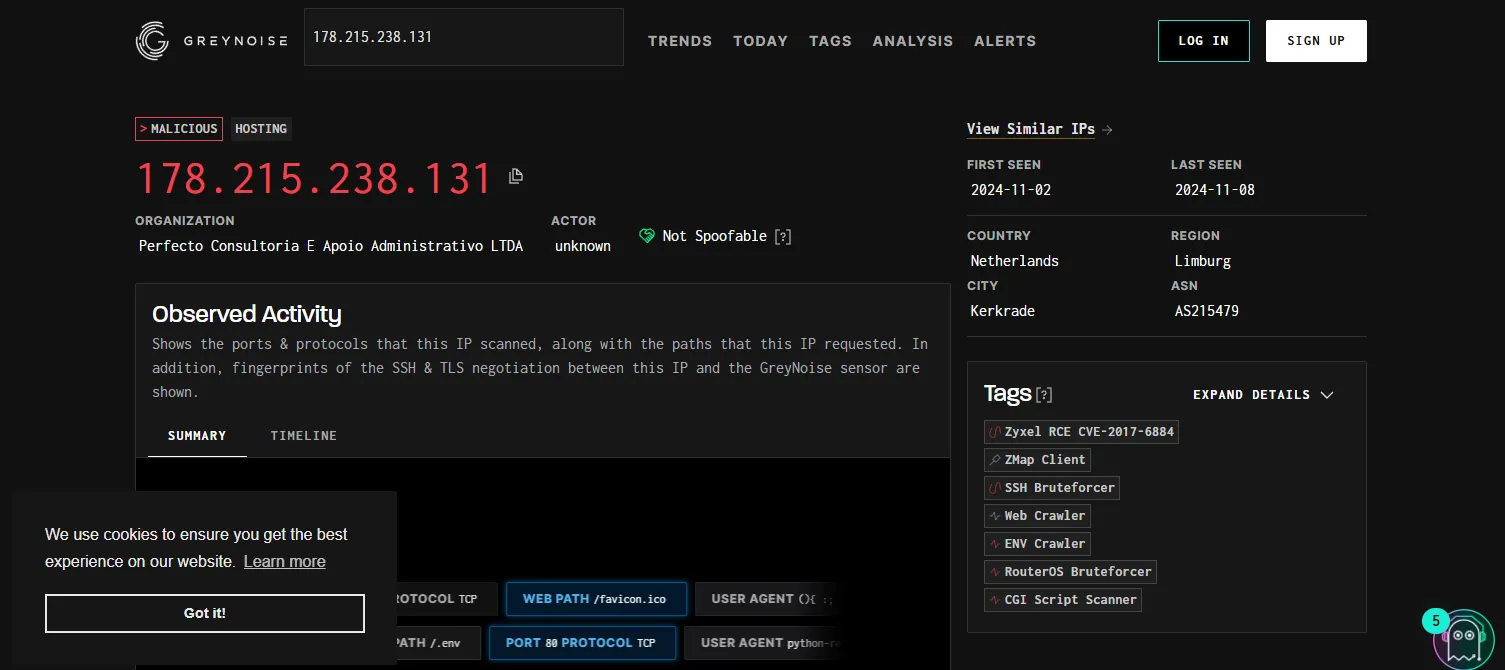Copy the IP address with copy icon
The image size is (1505, 670).
(x=516, y=176)
